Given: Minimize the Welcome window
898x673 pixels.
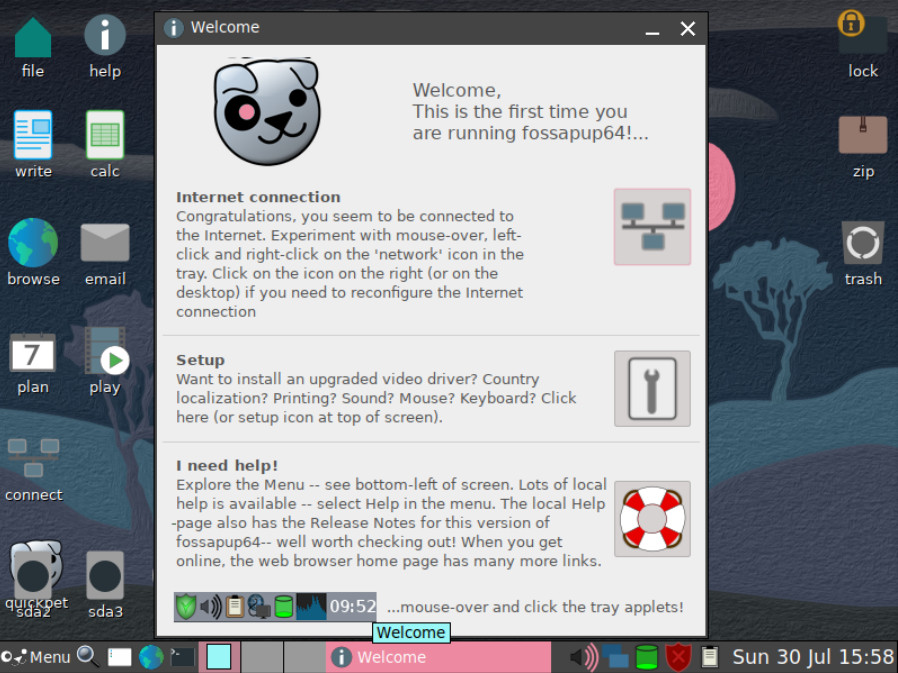Looking at the screenshot, I should click(x=652, y=29).
